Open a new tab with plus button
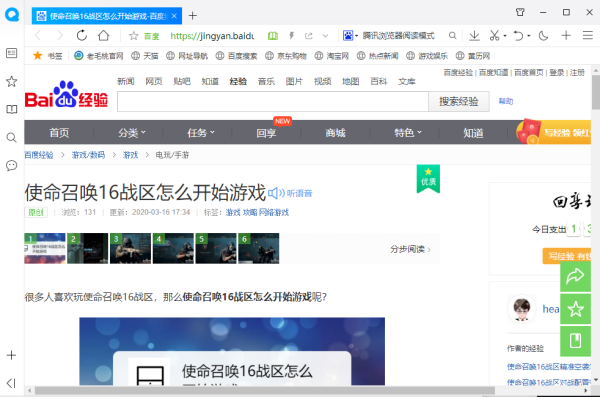The width and height of the screenshot is (600, 397). (x=193, y=16)
